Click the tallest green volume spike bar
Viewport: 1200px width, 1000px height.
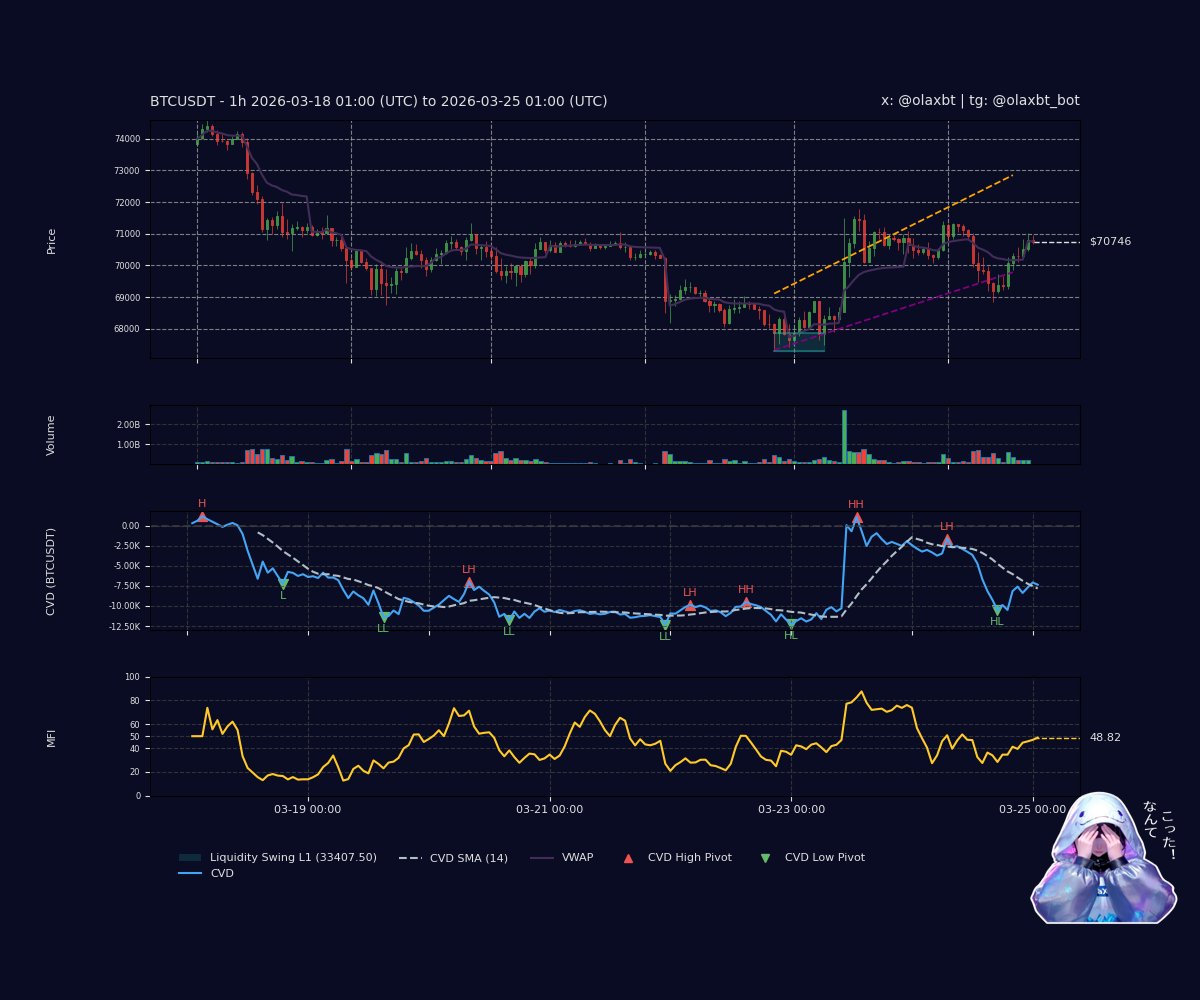pos(844,436)
